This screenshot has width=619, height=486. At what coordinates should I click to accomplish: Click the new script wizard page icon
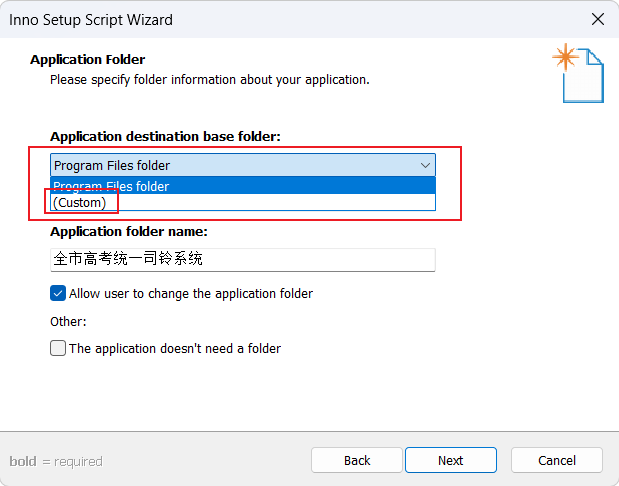(x=578, y=73)
